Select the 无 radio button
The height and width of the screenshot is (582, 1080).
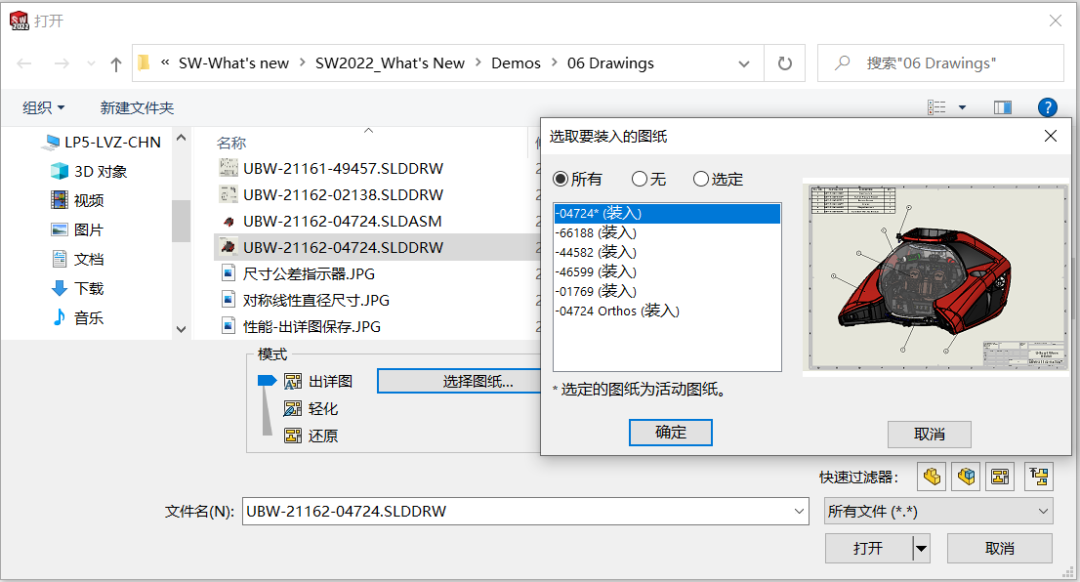[640, 179]
